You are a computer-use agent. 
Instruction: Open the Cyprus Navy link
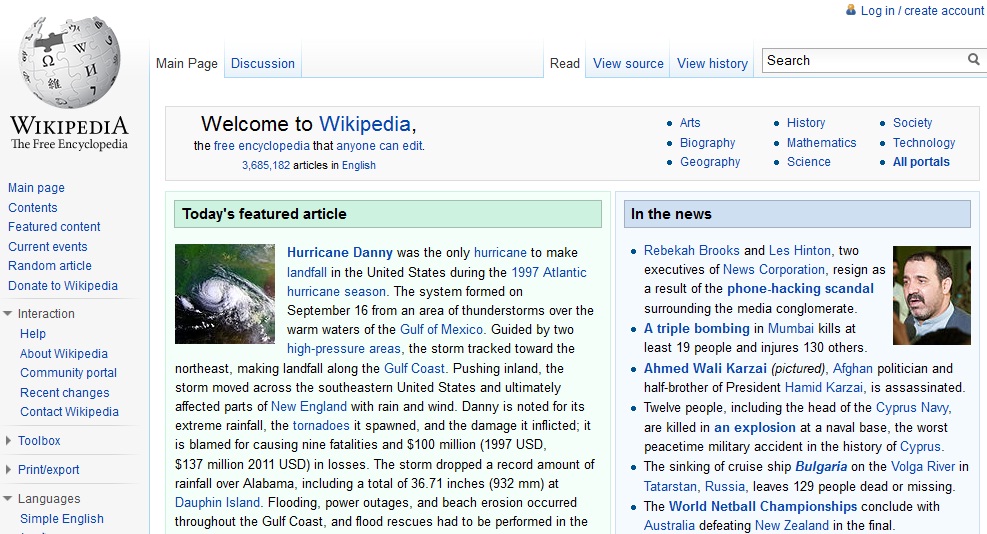[912, 408]
